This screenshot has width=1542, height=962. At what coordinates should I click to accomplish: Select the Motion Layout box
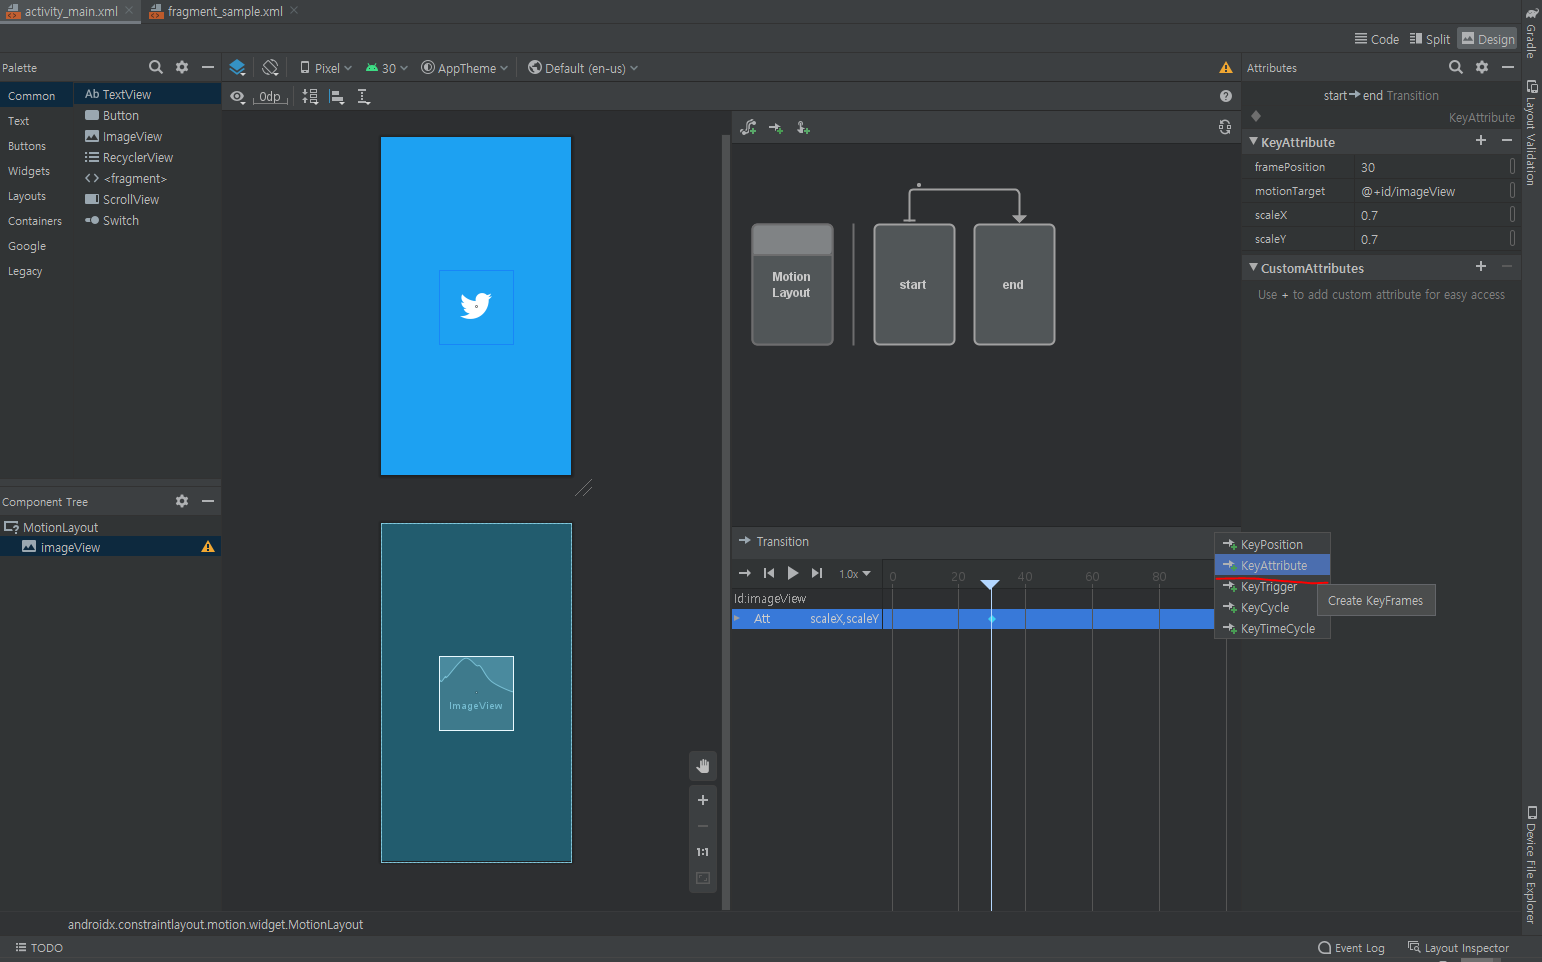point(792,285)
